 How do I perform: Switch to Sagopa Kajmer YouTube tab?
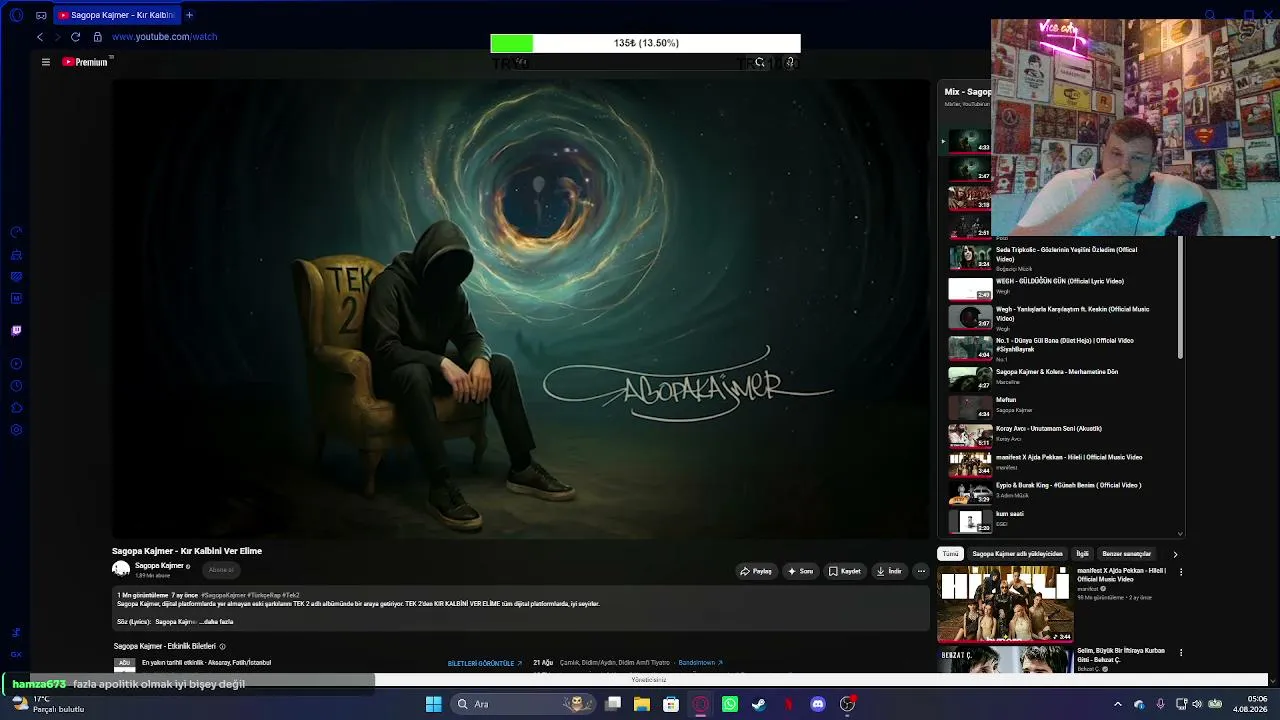pyautogui.click(x=116, y=15)
